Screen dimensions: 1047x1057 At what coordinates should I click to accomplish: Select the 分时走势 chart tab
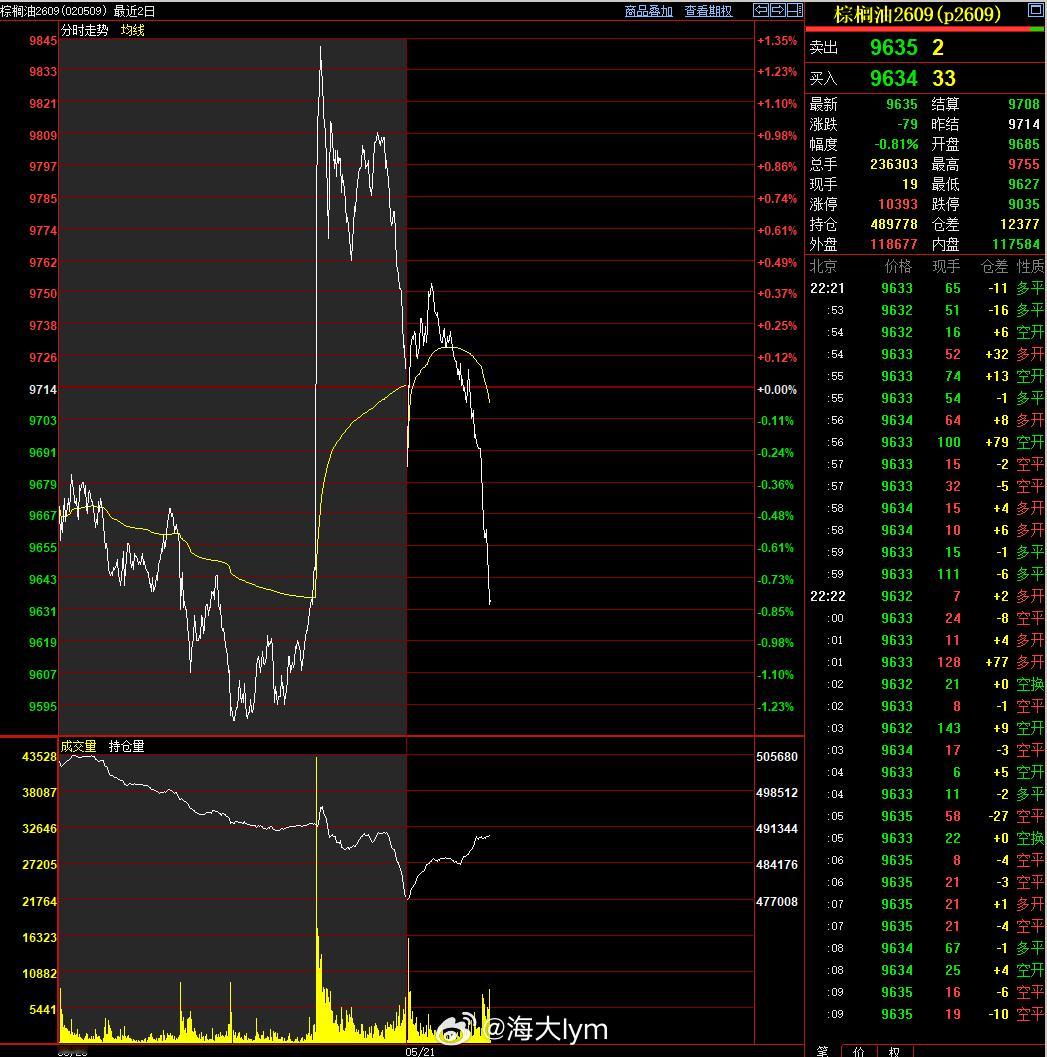[84, 30]
